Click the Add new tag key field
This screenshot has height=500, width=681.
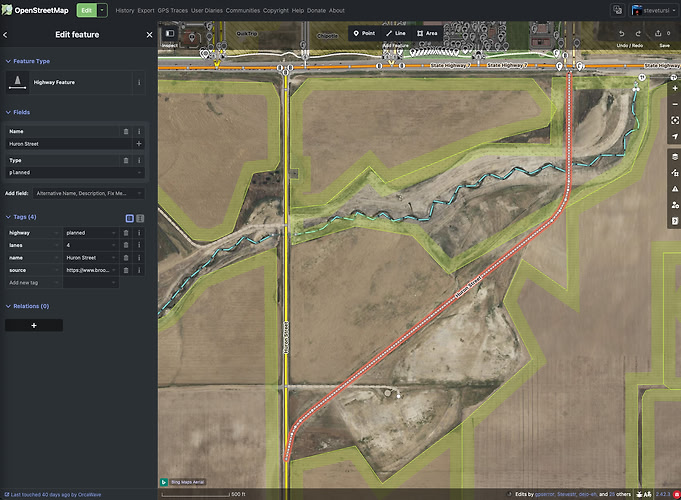33,283
